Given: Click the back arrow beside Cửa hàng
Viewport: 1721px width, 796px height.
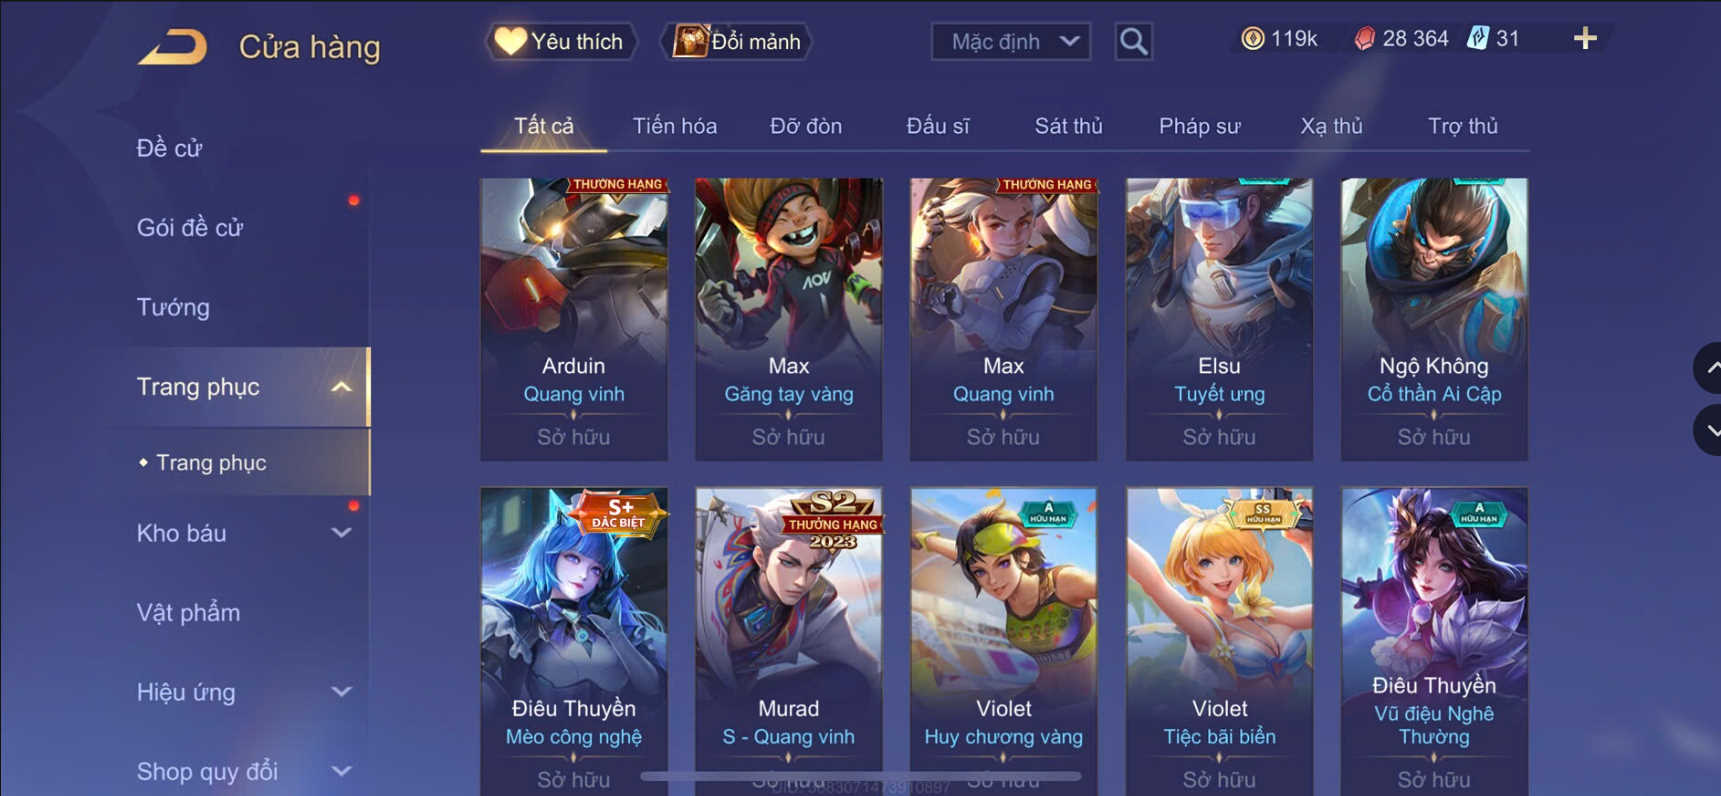Looking at the screenshot, I should click(173, 46).
